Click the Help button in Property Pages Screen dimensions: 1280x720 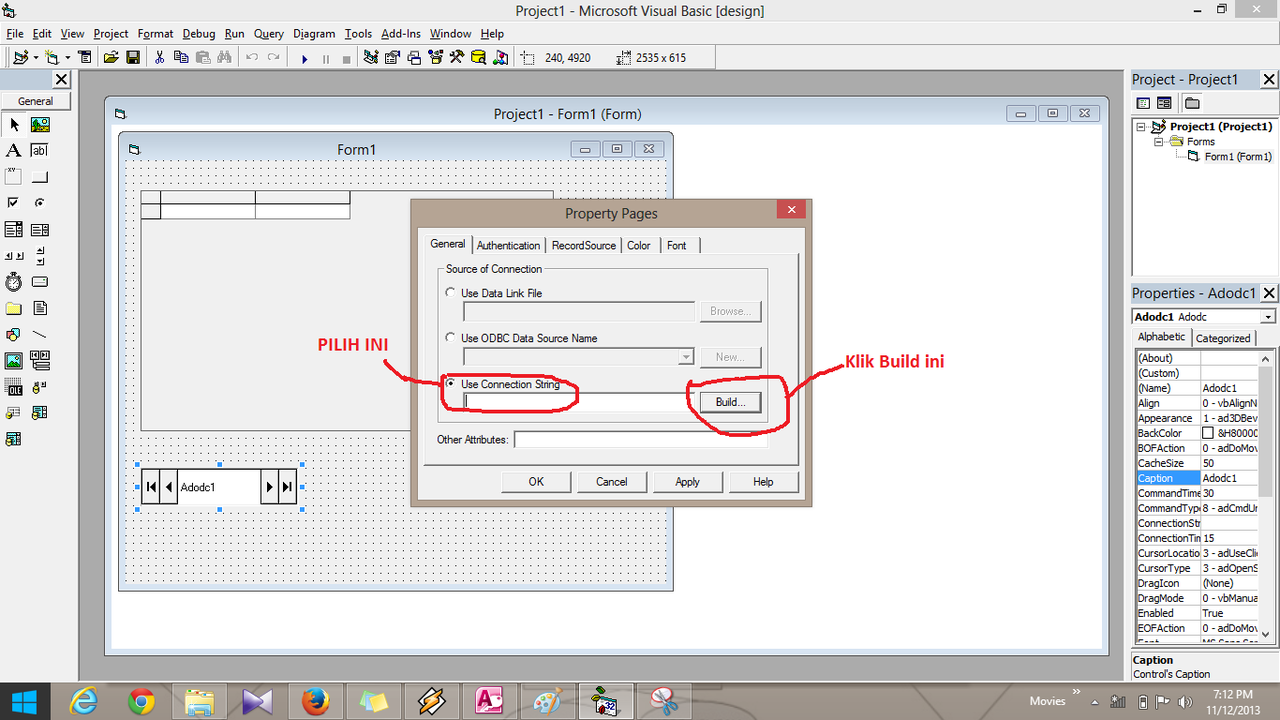point(763,482)
